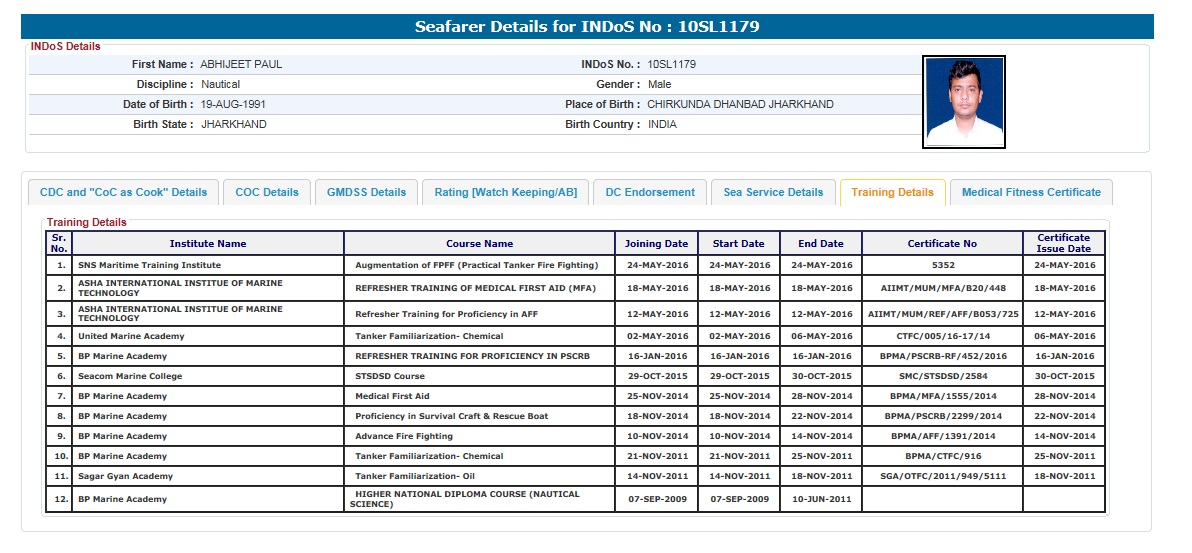
Task: Open the Medical Fitness Certificate tab
Action: 1031,192
